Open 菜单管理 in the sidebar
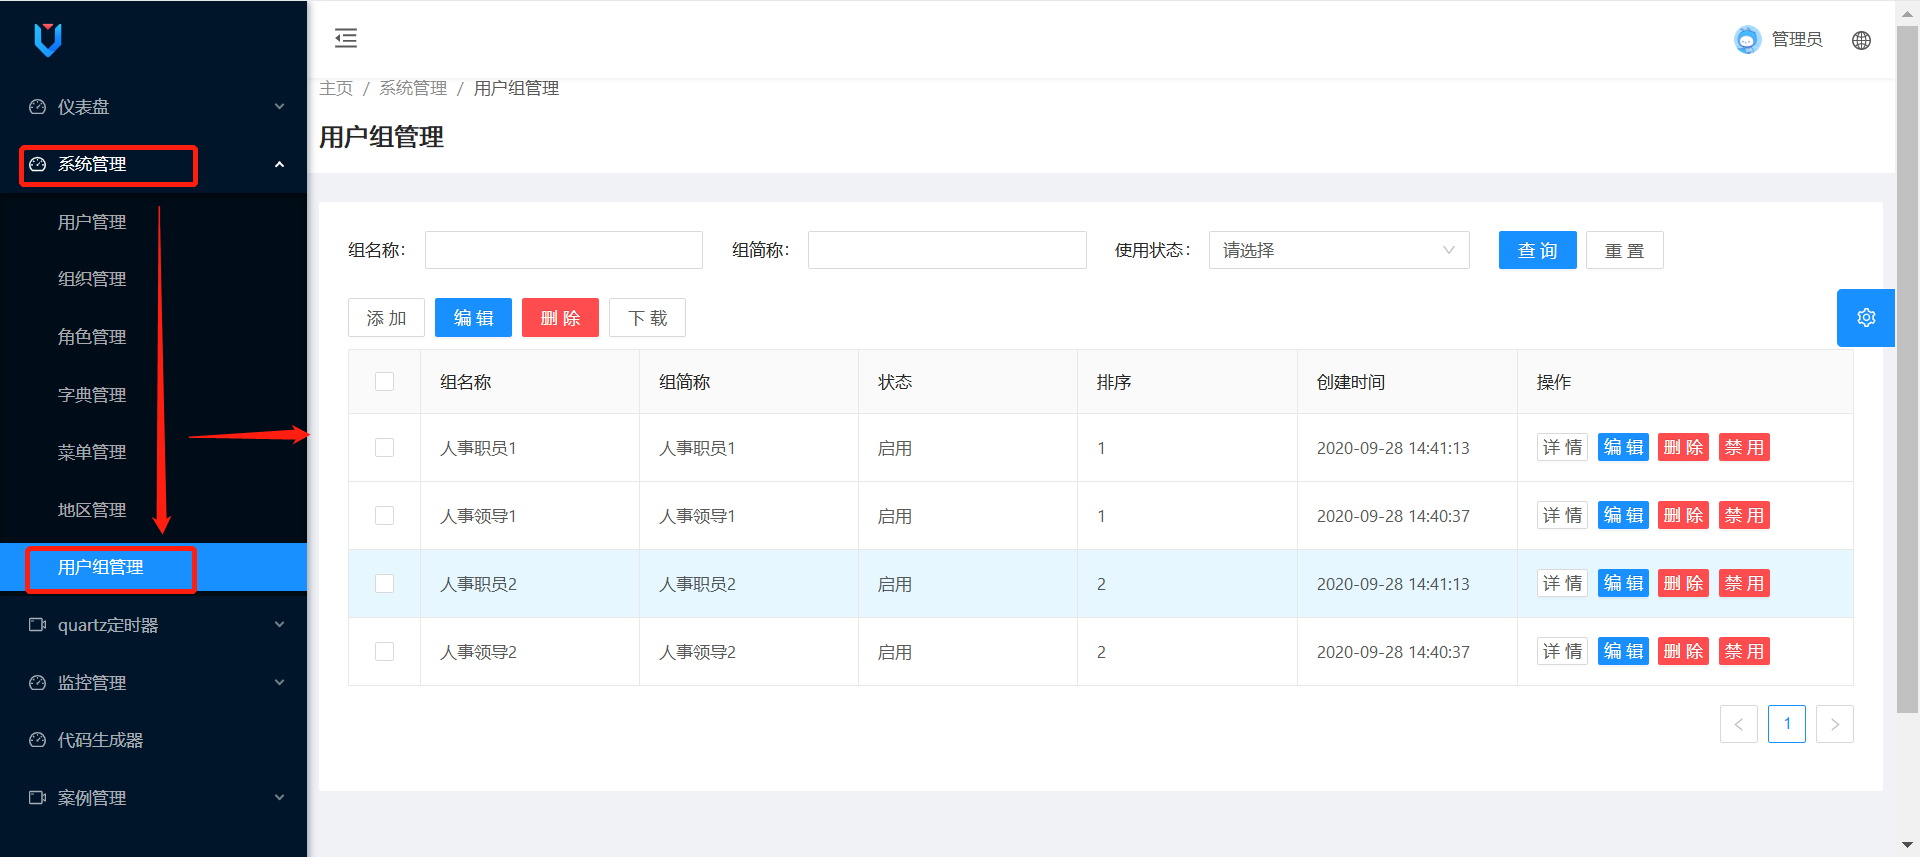The image size is (1920, 857). pos(92,452)
